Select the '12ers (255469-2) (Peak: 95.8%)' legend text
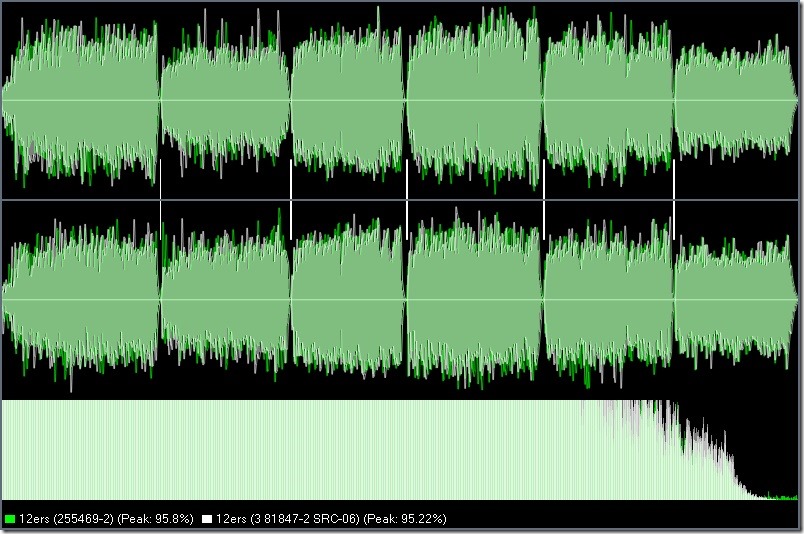Image resolution: width=804 pixels, height=534 pixels. coord(106,519)
